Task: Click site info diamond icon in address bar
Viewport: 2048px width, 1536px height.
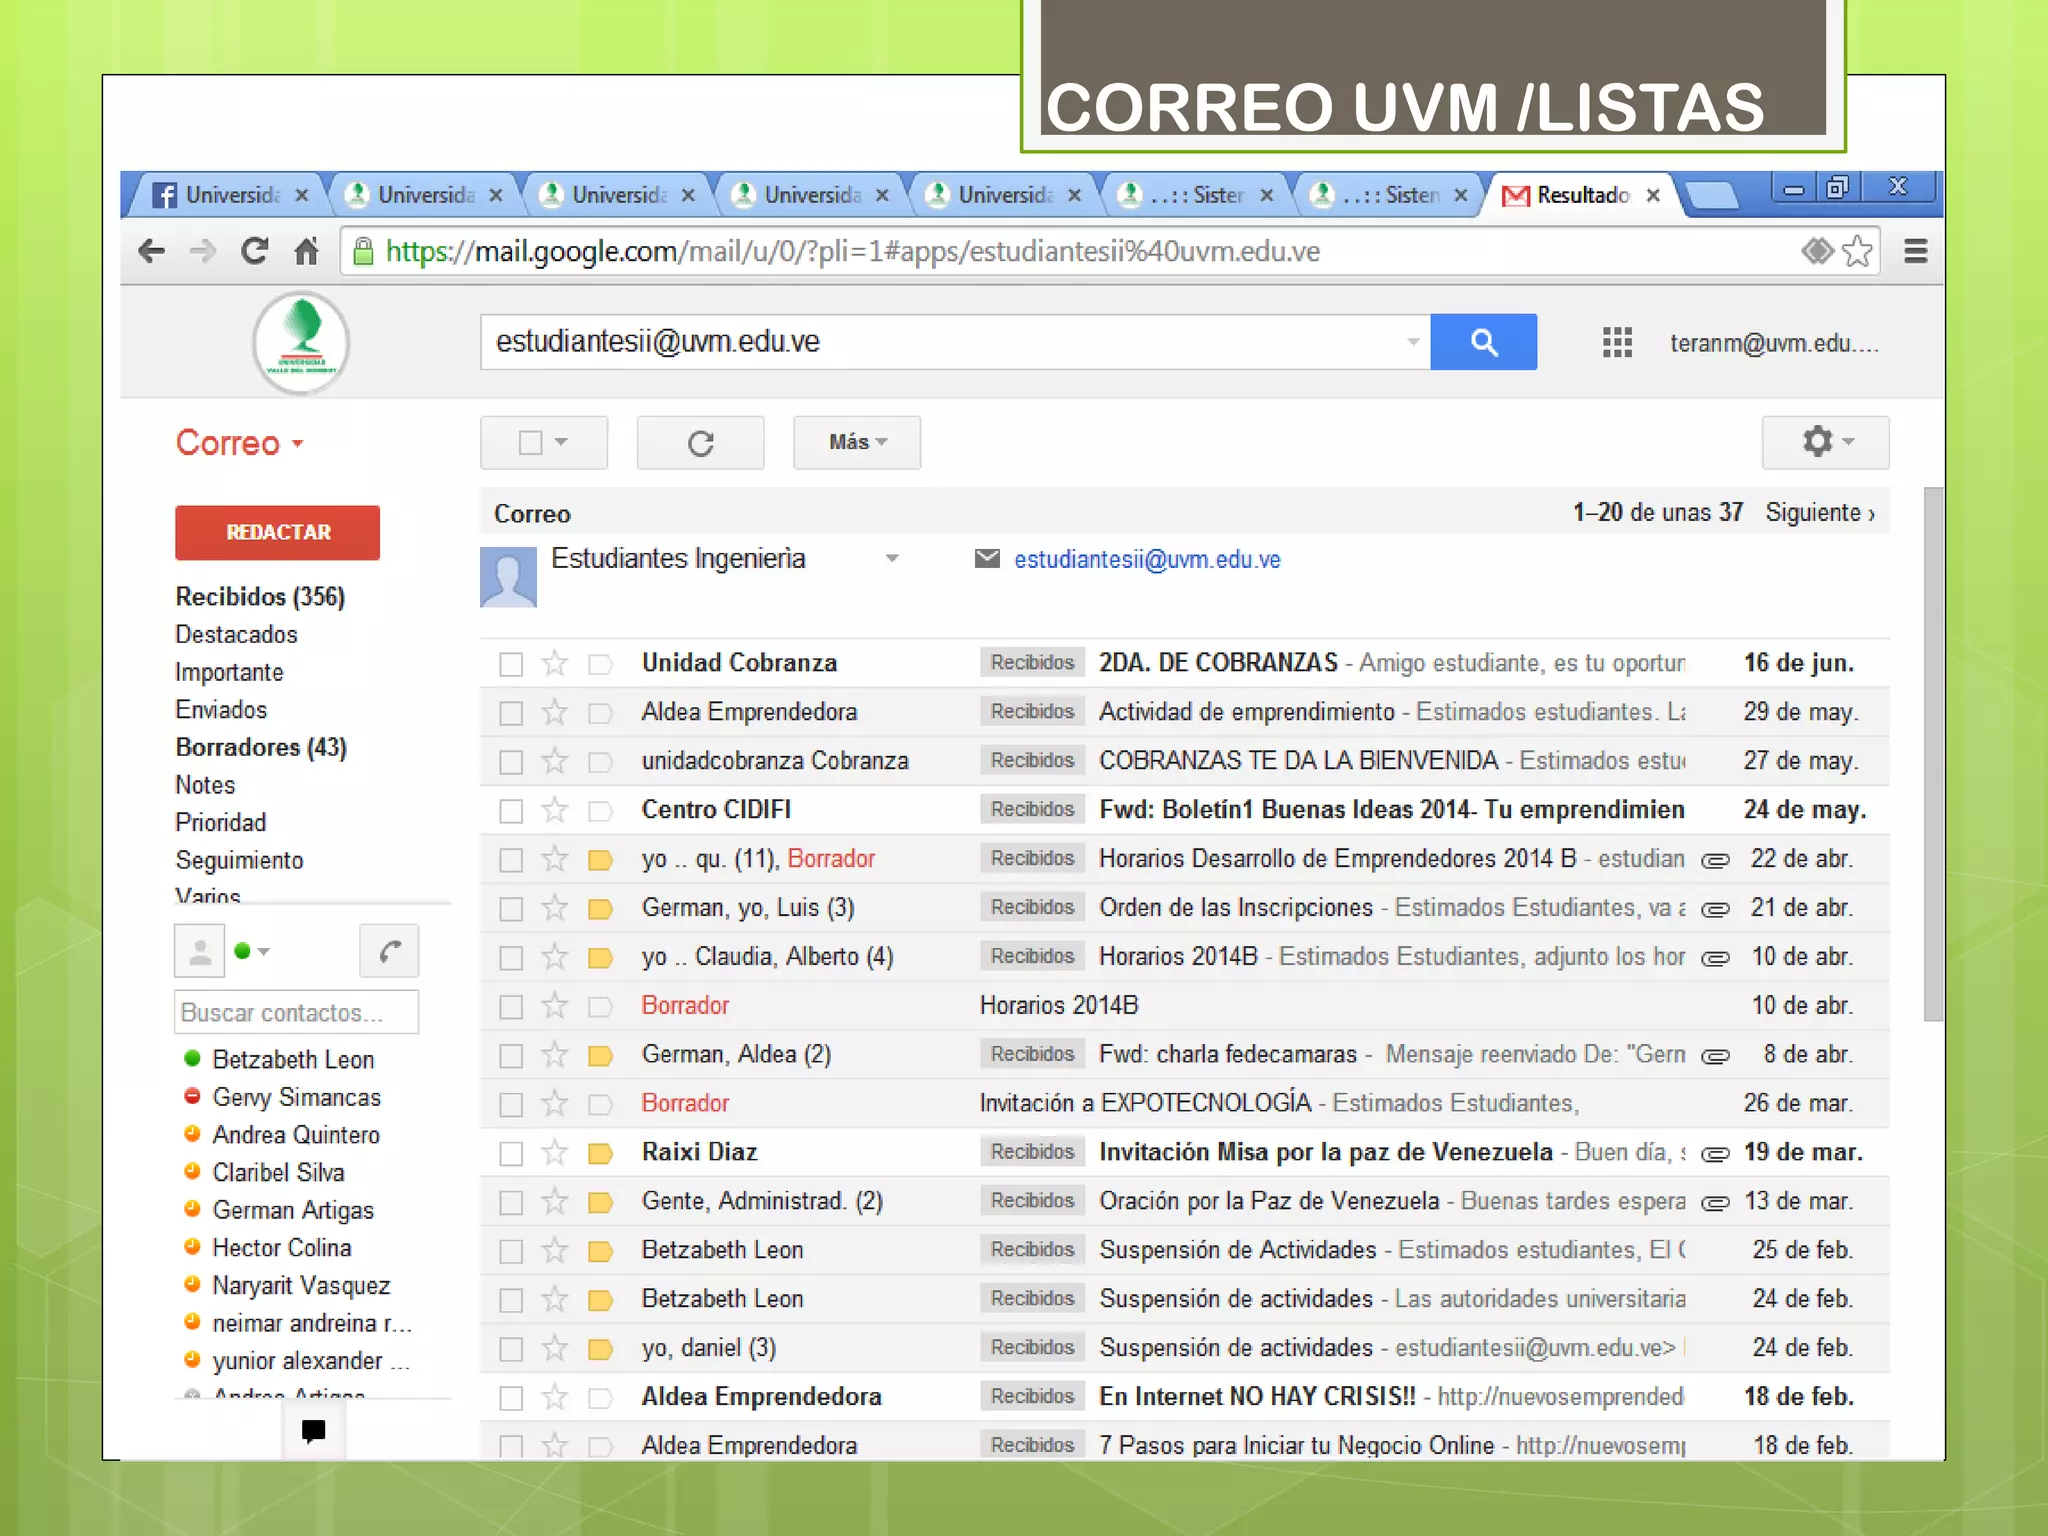Action: coord(1817,251)
